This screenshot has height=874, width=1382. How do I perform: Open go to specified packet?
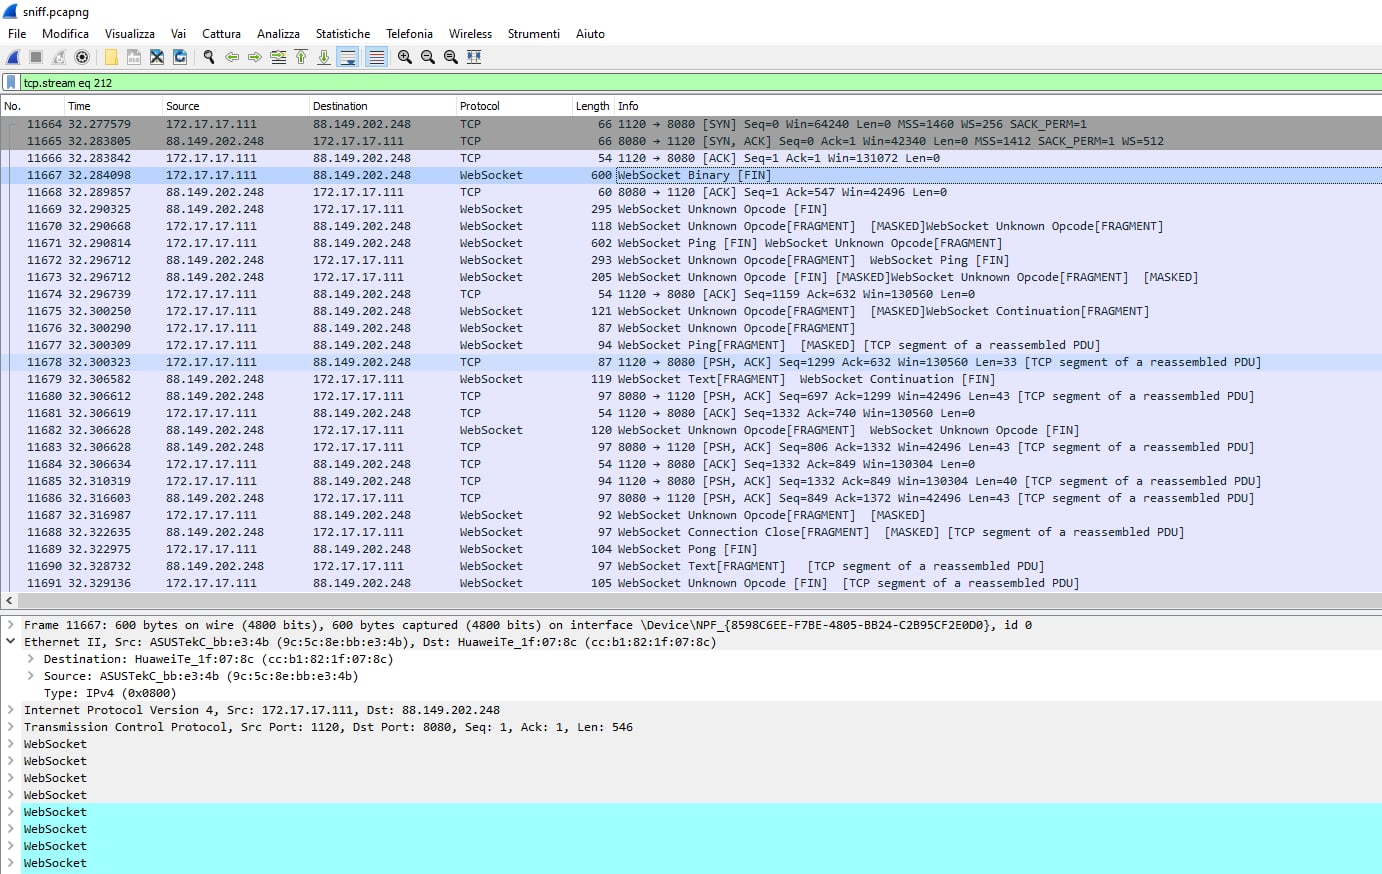click(x=278, y=57)
